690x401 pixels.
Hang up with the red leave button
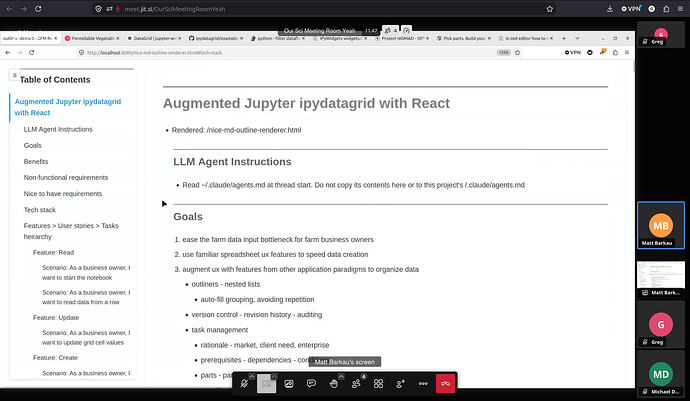[445, 384]
